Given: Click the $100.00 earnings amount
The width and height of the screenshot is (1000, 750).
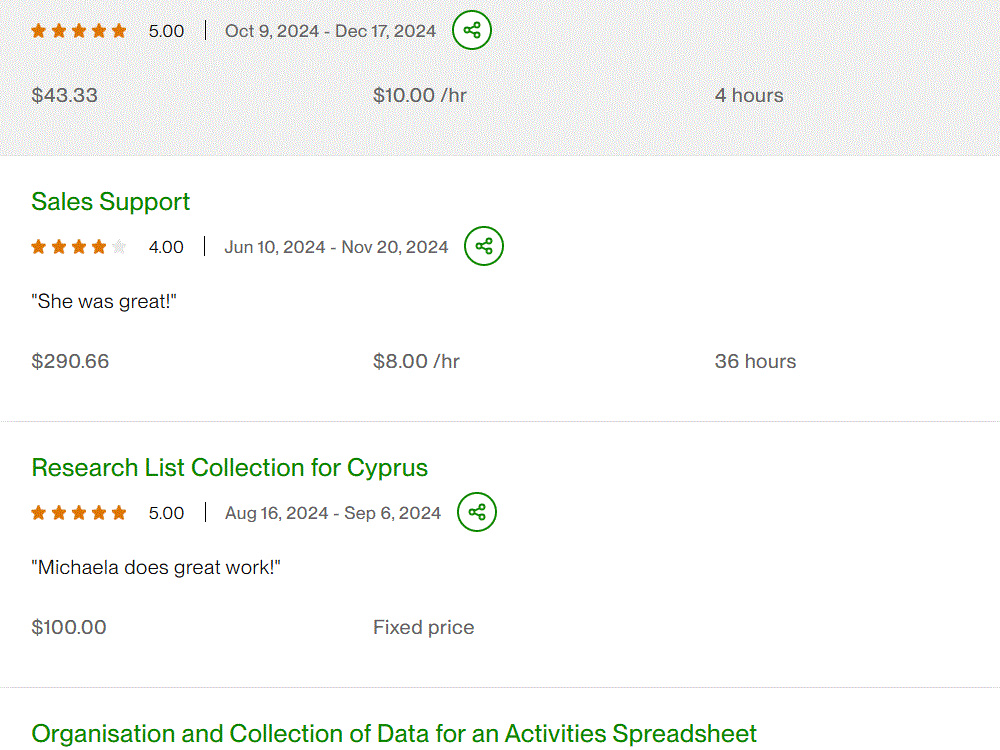Looking at the screenshot, I should point(69,627).
